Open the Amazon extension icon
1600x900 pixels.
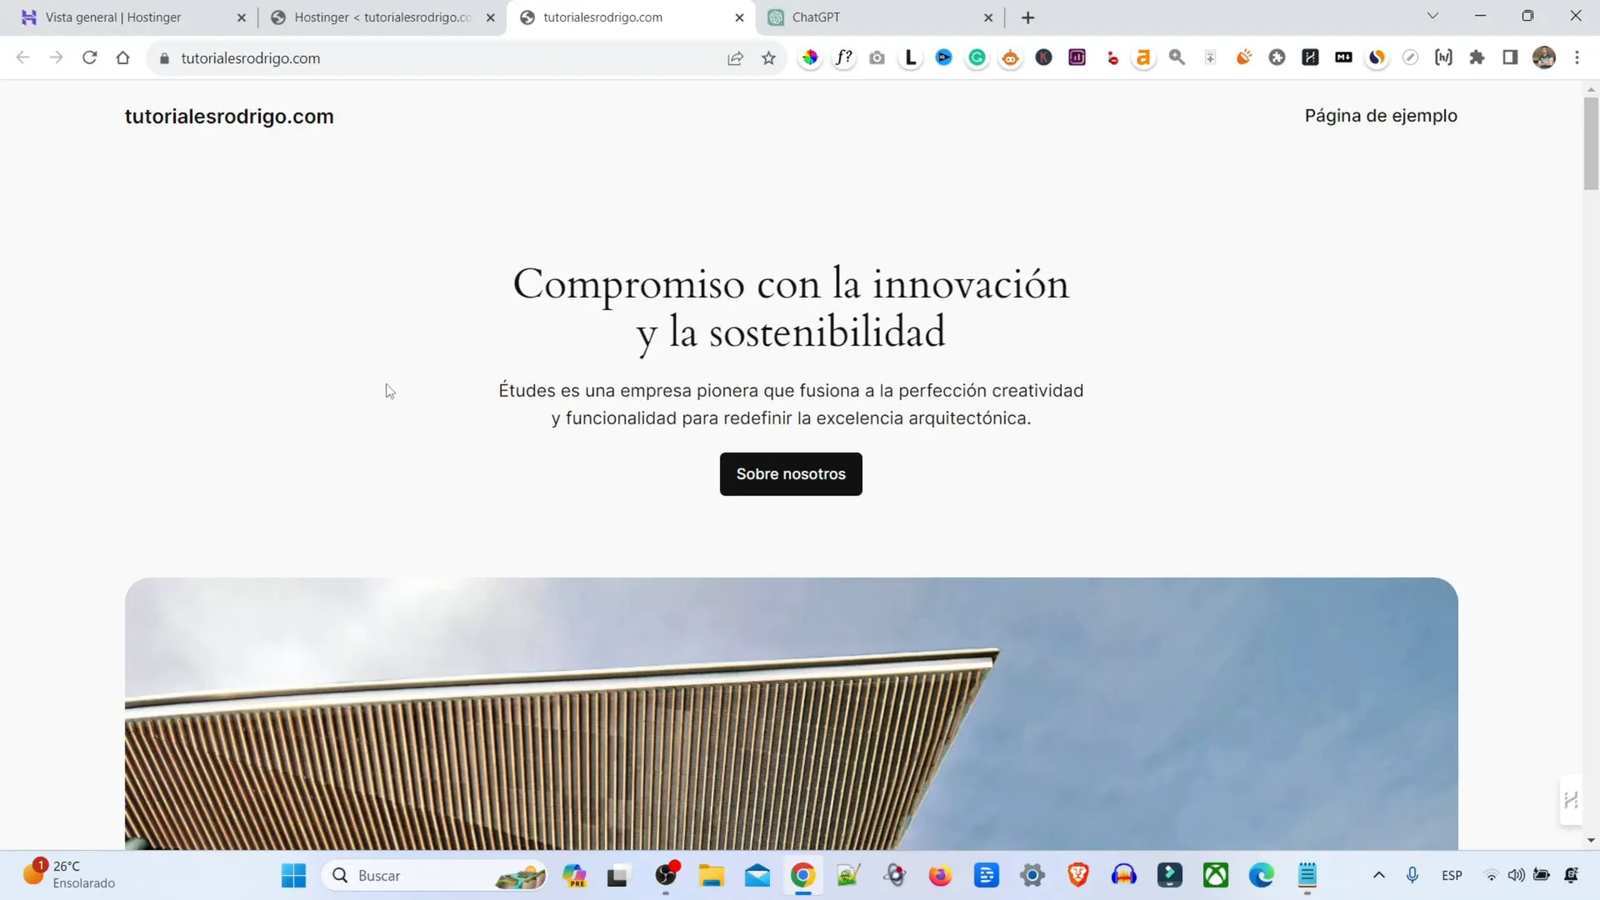(1143, 57)
